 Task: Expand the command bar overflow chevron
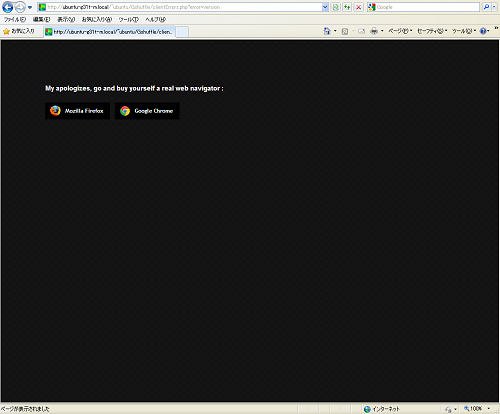point(496,29)
